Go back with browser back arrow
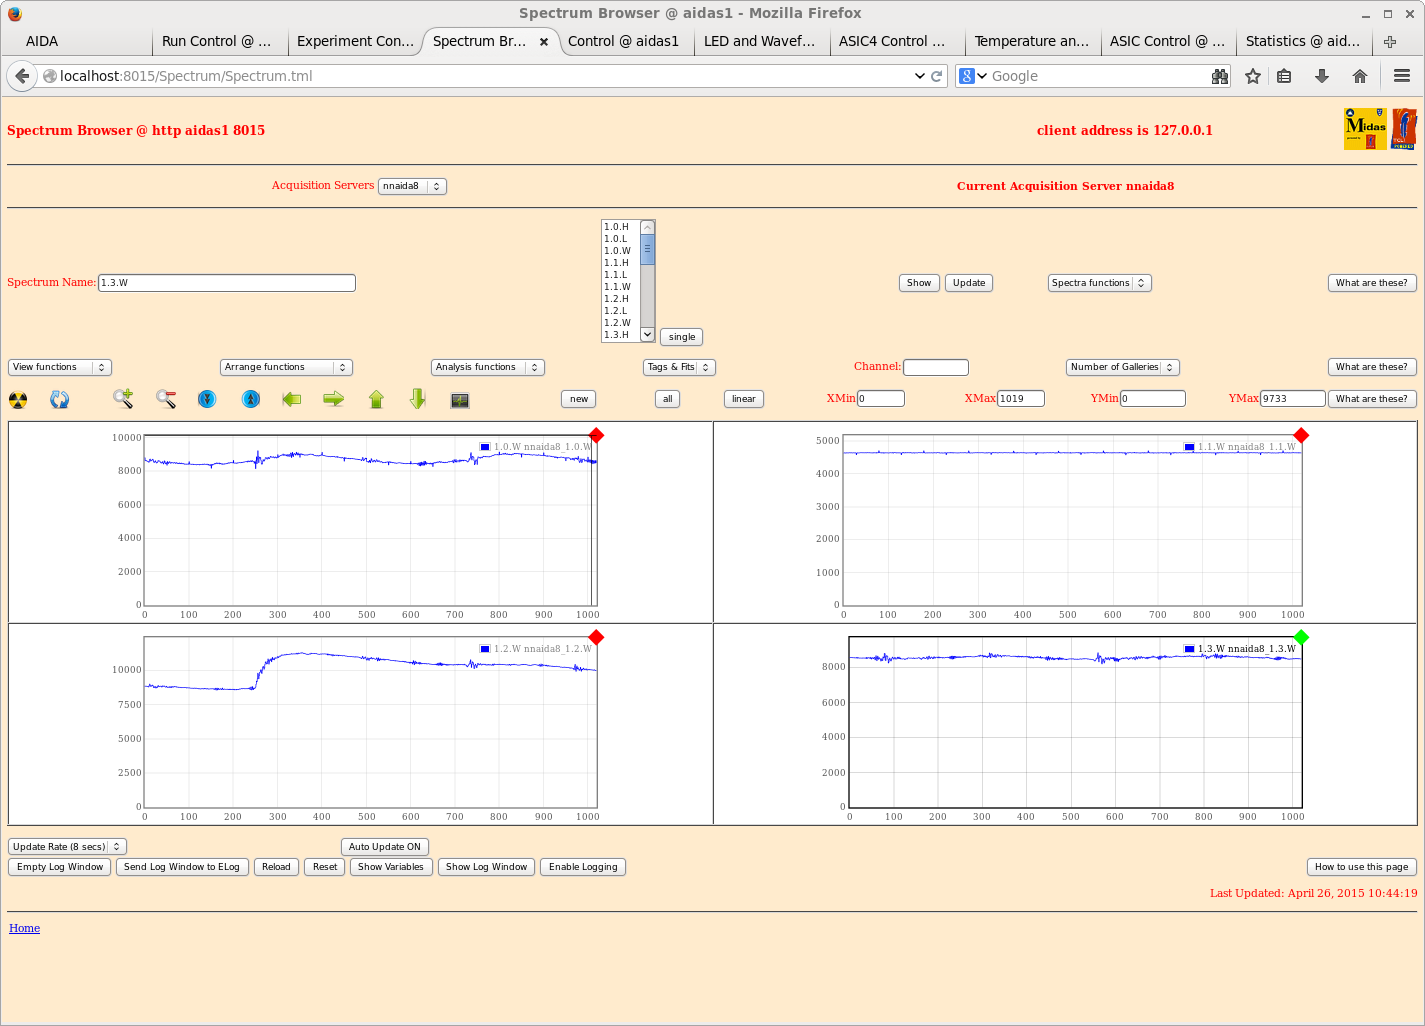 pos(22,76)
